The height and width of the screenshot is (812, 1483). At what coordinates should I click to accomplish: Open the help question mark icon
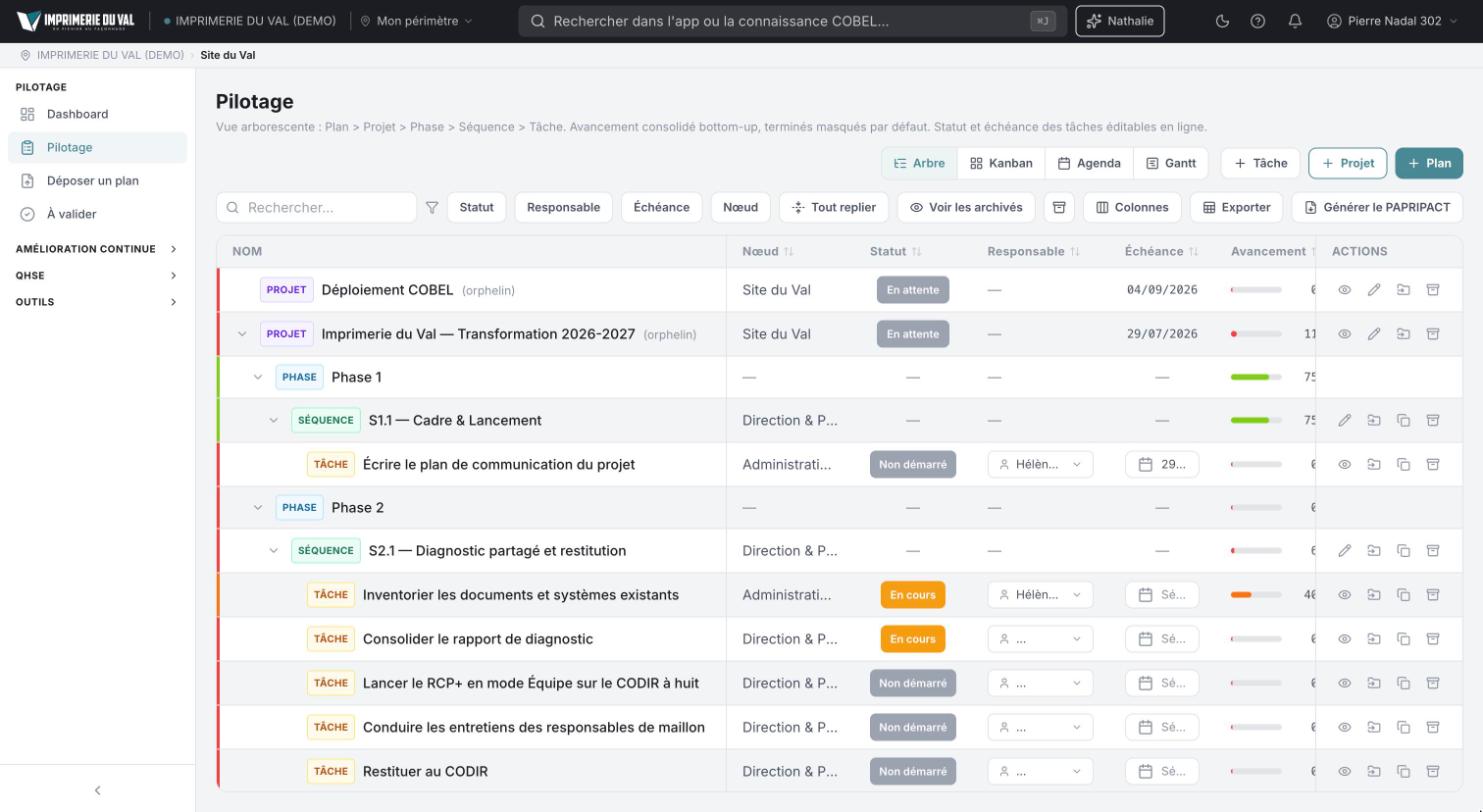click(x=1258, y=21)
